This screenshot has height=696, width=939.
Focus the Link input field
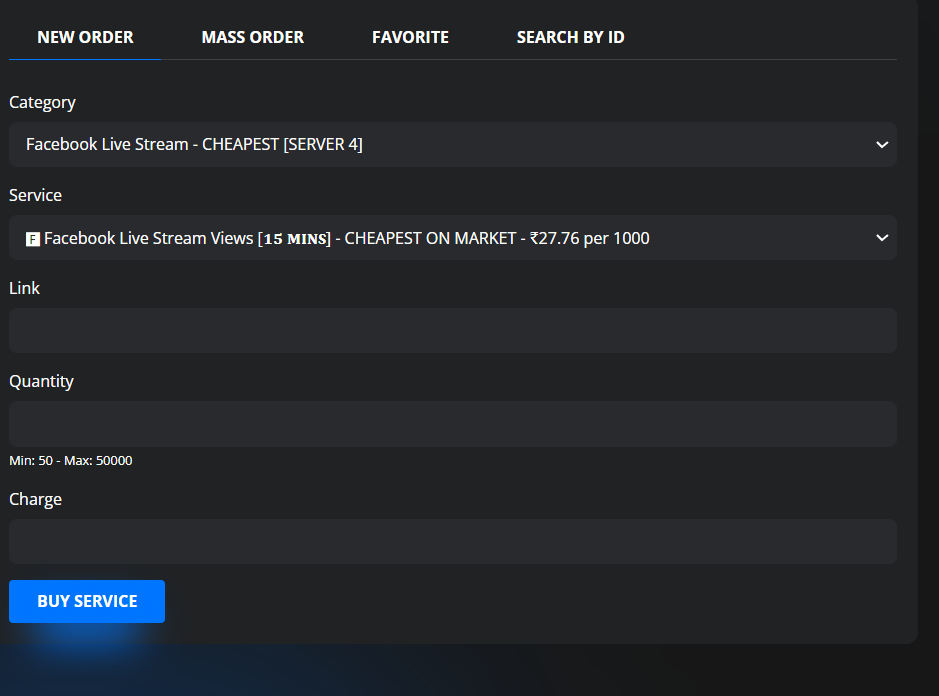[453, 331]
